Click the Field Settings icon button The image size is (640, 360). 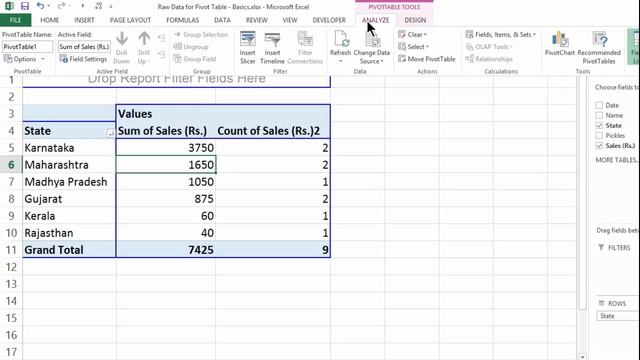(83, 59)
